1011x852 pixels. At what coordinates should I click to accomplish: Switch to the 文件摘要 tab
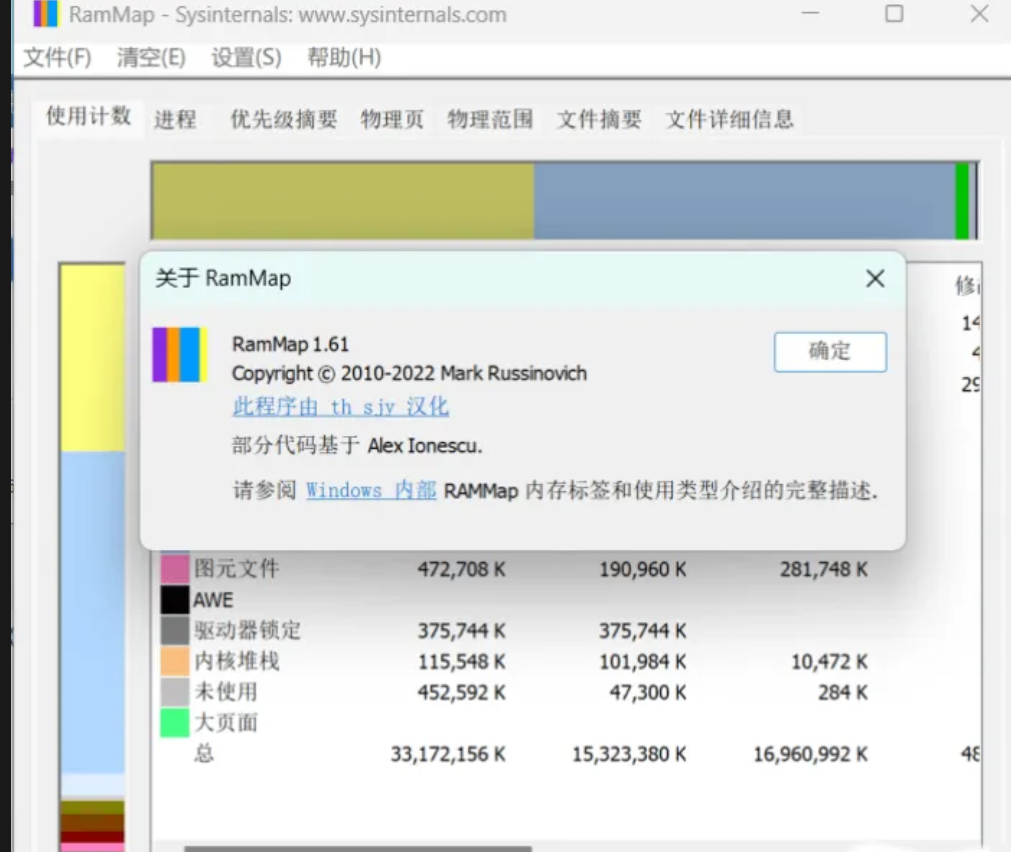click(599, 119)
